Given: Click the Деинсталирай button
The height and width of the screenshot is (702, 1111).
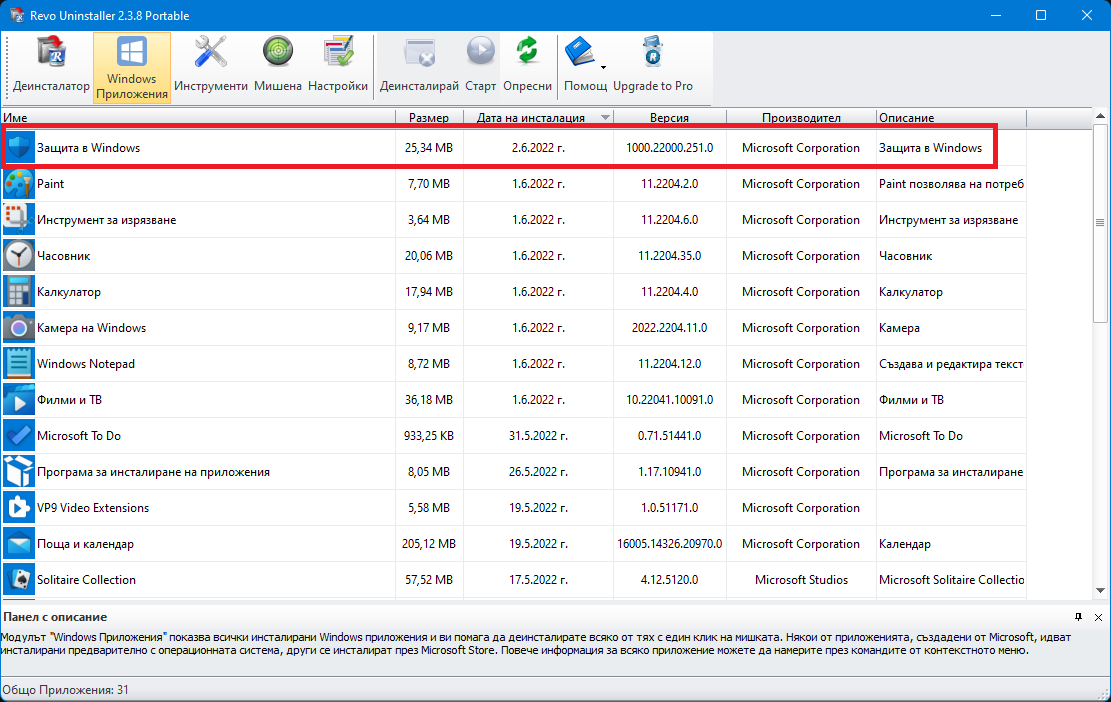Looking at the screenshot, I should (x=419, y=67).
